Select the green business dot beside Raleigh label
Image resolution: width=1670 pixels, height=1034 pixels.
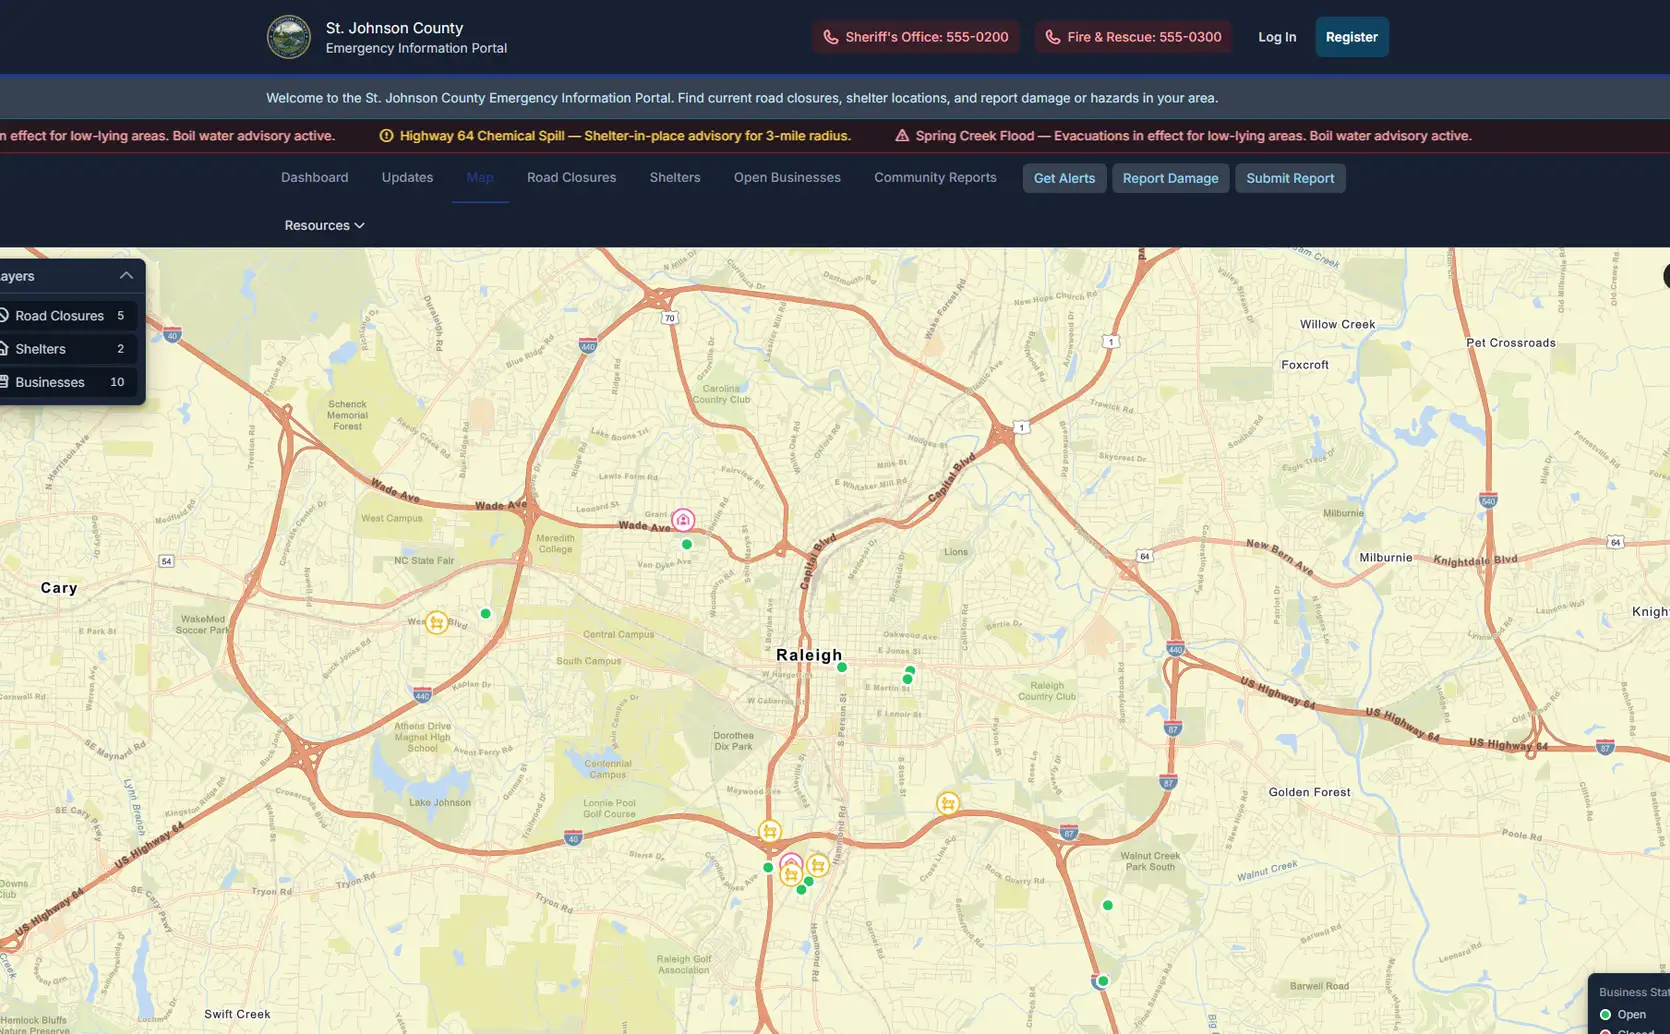(x=842, y=667)
